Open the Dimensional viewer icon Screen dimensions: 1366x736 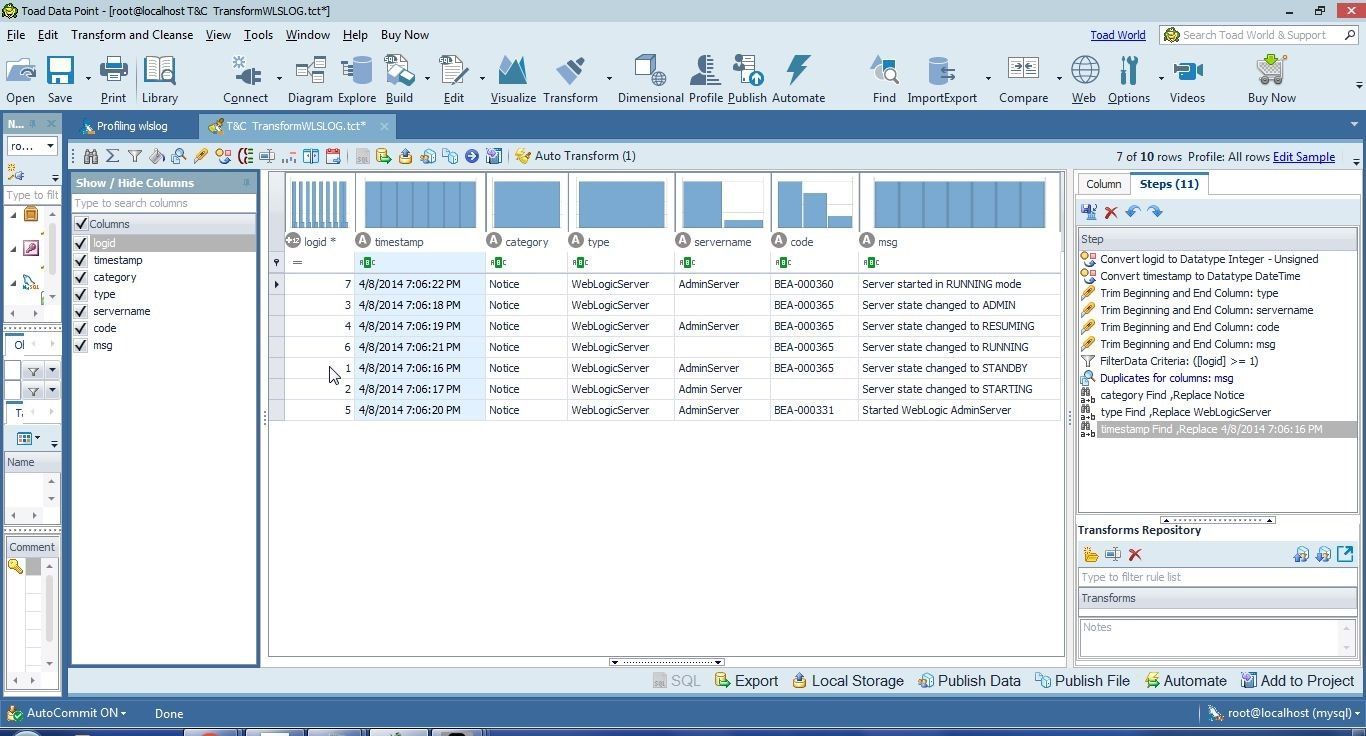[x=651, y=80]
